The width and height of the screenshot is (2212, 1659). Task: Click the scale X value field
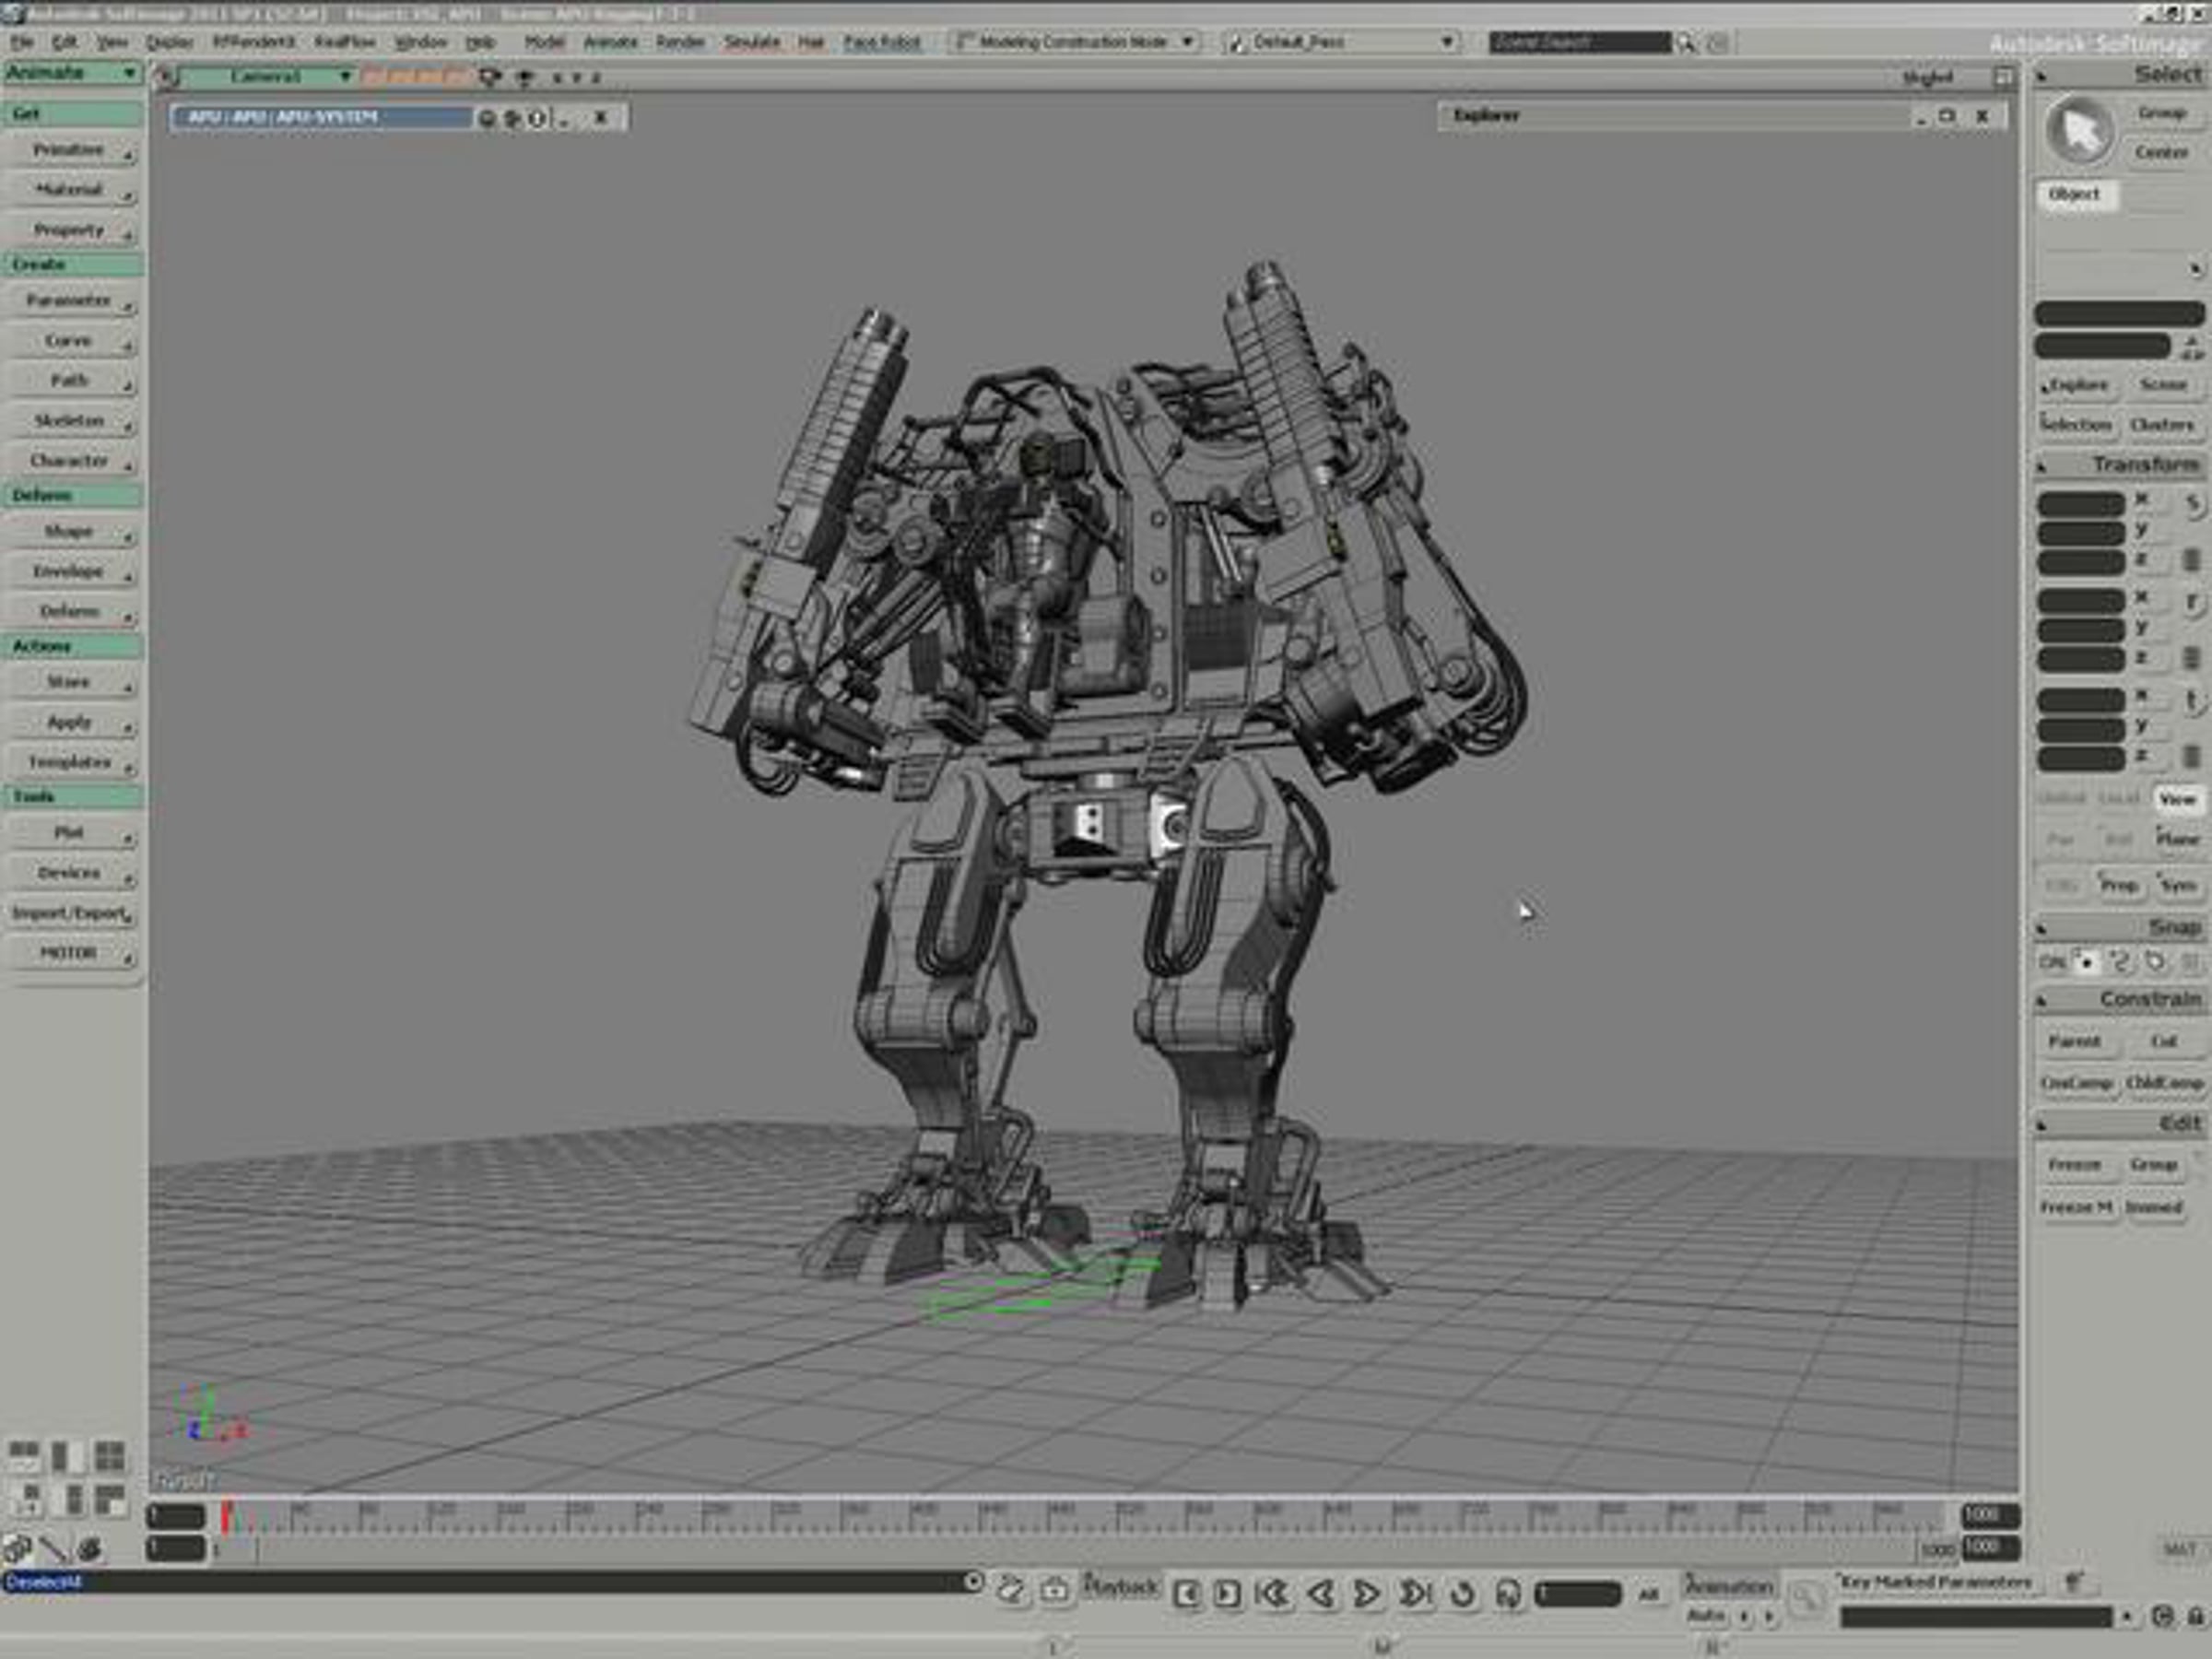[x=2081, y=504]
